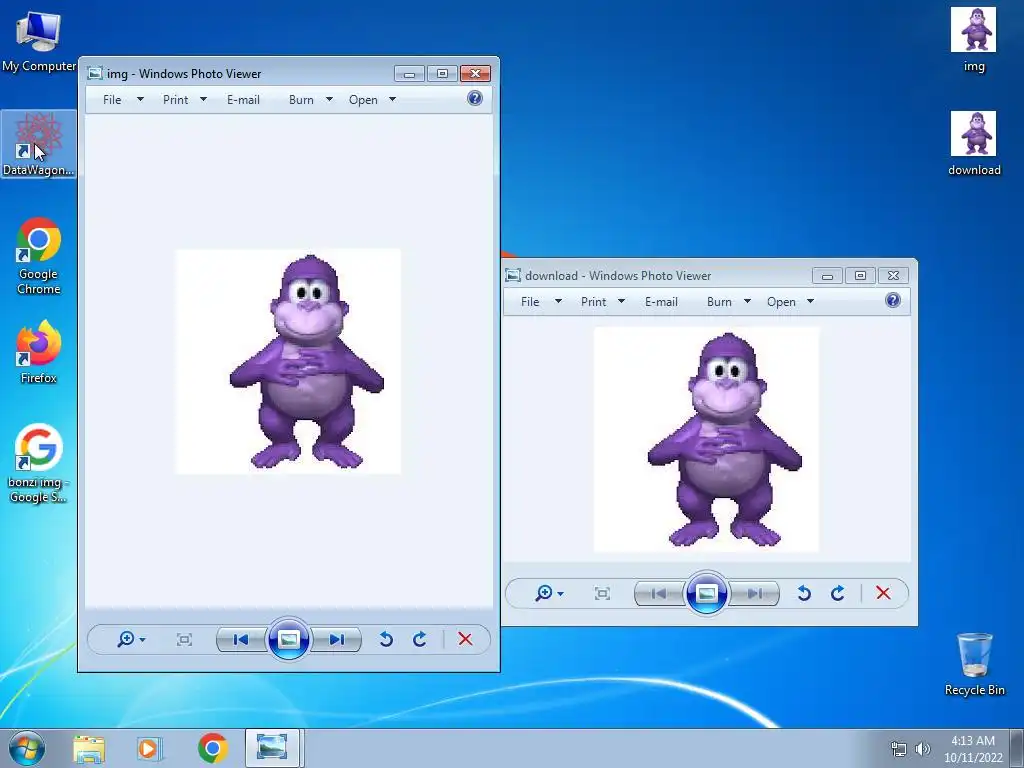The width and height of the screenshot is (1024, 768).
Task: Expand Print dropdown arrow in download window
Action: 621,301
